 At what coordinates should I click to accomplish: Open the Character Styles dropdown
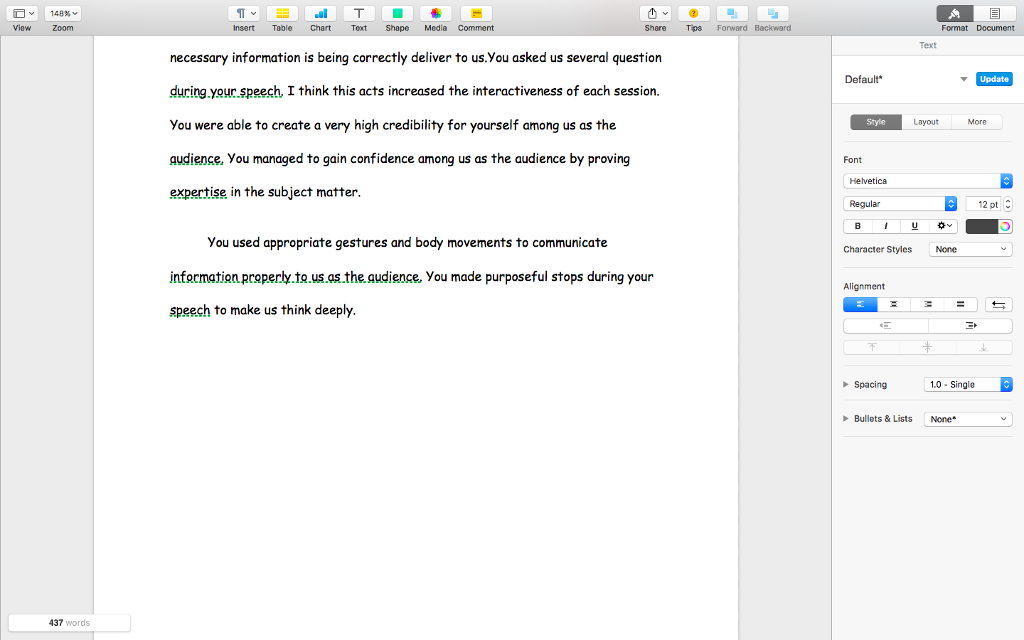(970, 249)
